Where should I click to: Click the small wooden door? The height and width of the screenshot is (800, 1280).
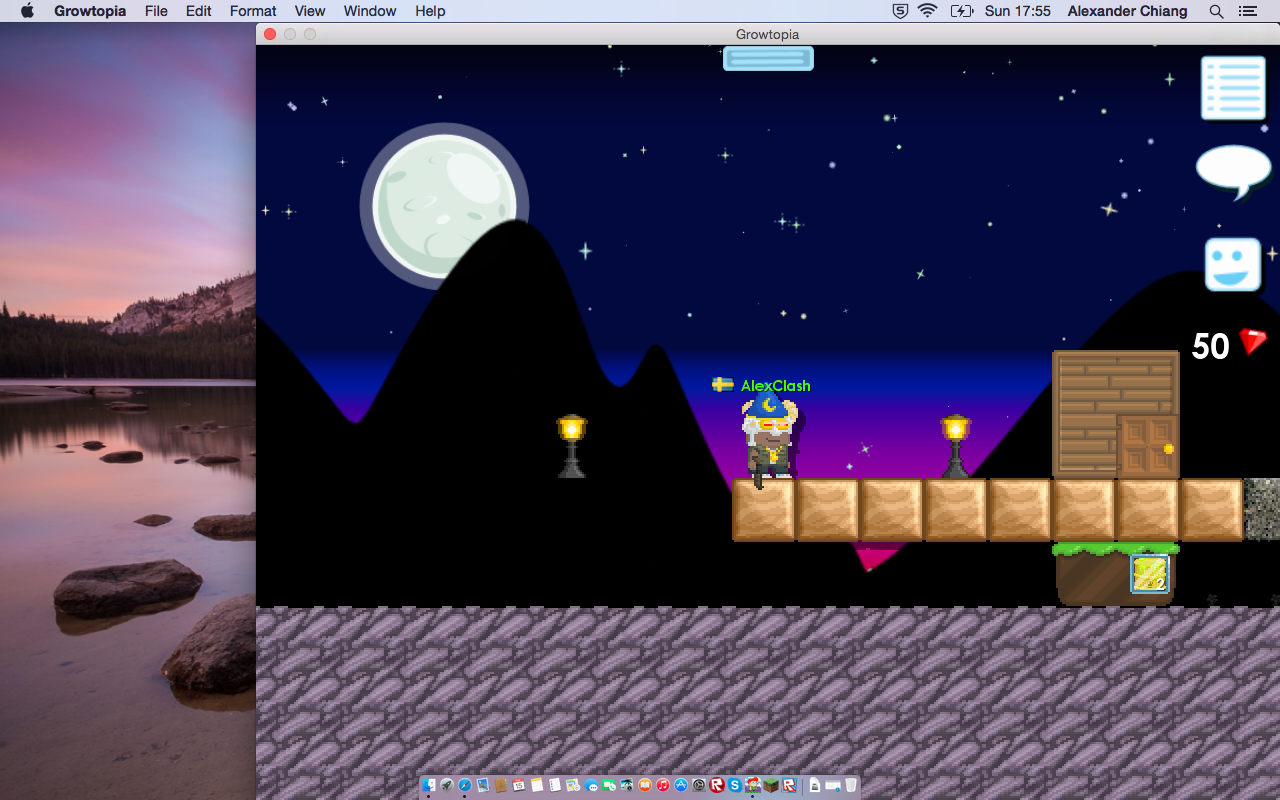tap(1148, 446)
